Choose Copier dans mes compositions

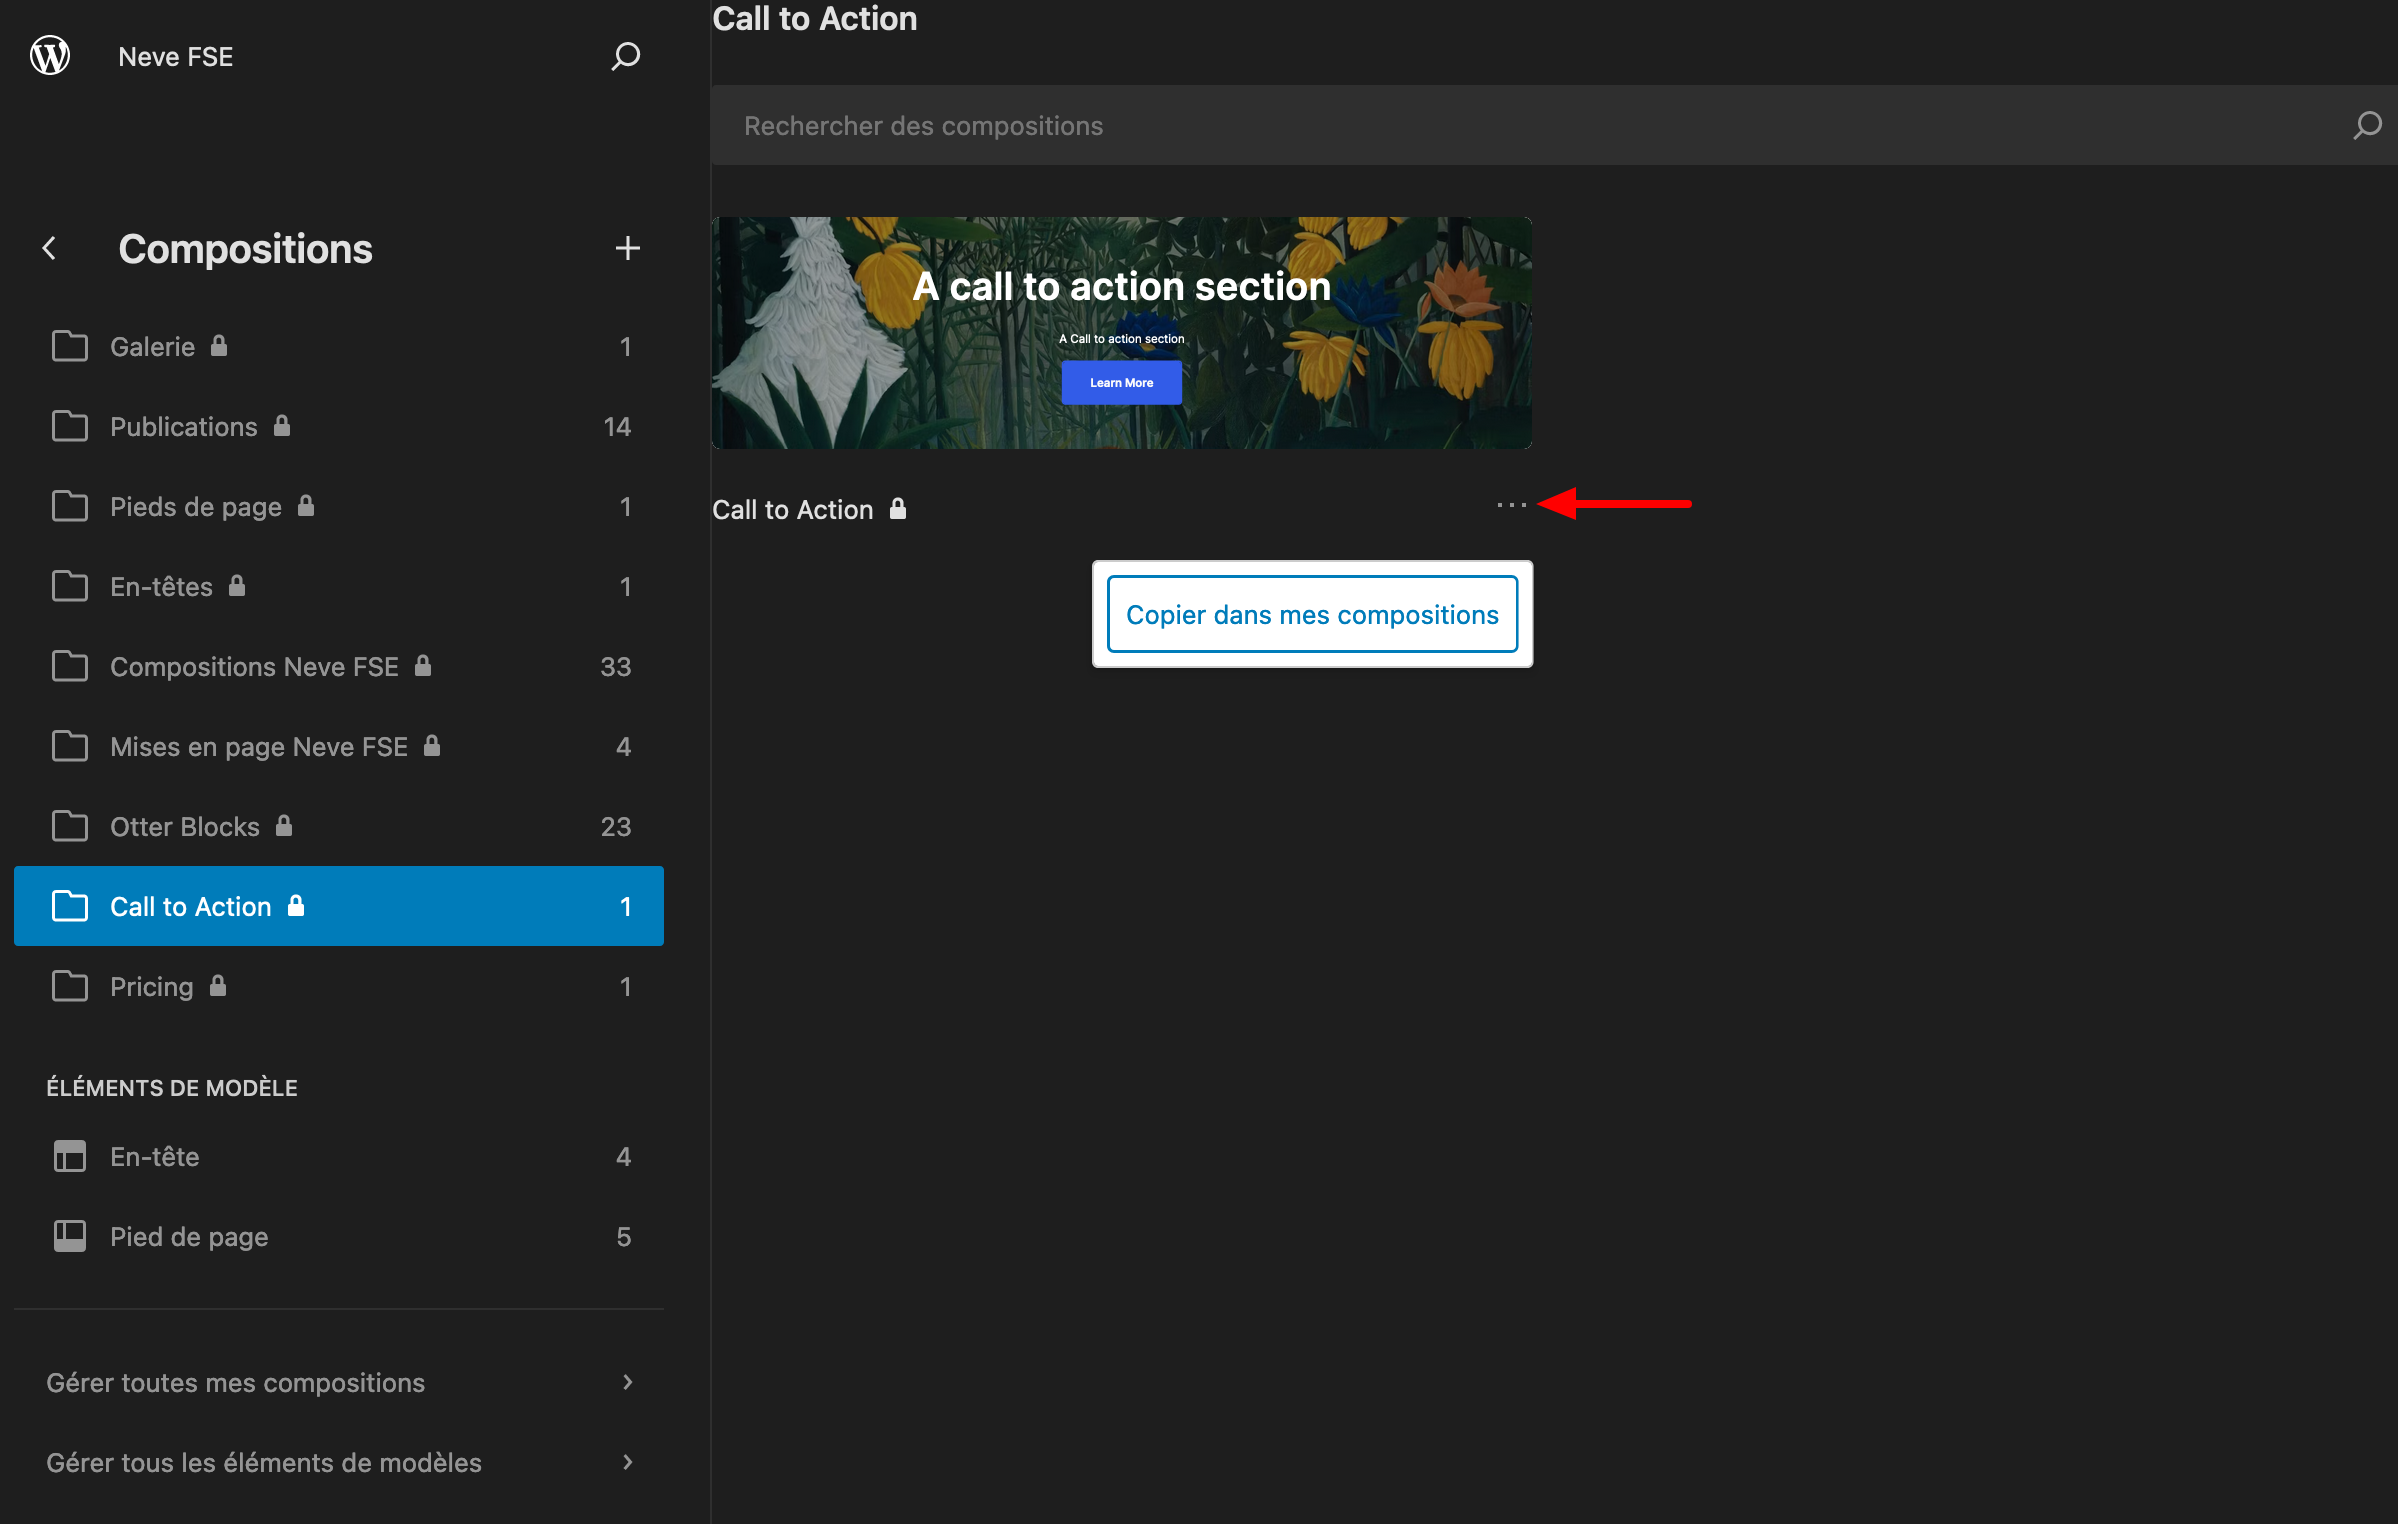1312,614
